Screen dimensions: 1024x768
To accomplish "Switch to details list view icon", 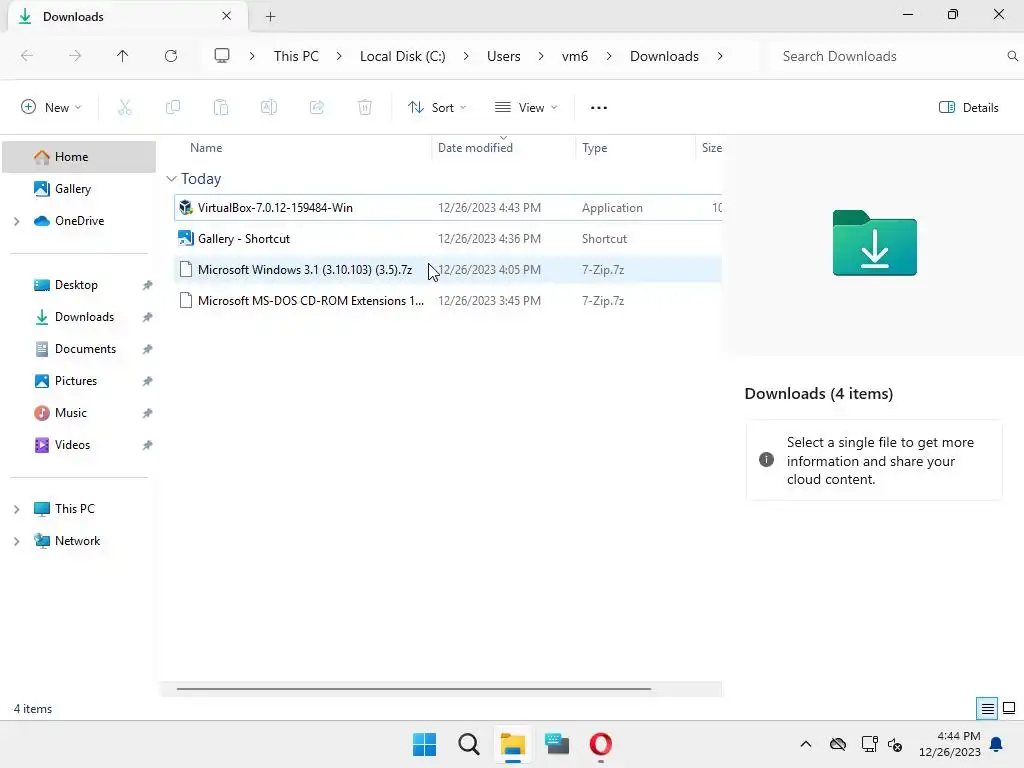I will click(987, 708).
